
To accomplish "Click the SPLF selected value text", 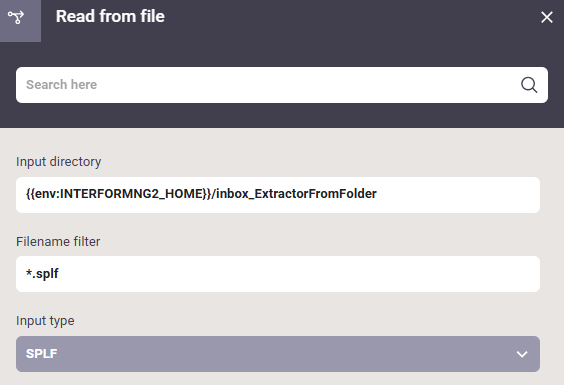I will pos(41,354).
